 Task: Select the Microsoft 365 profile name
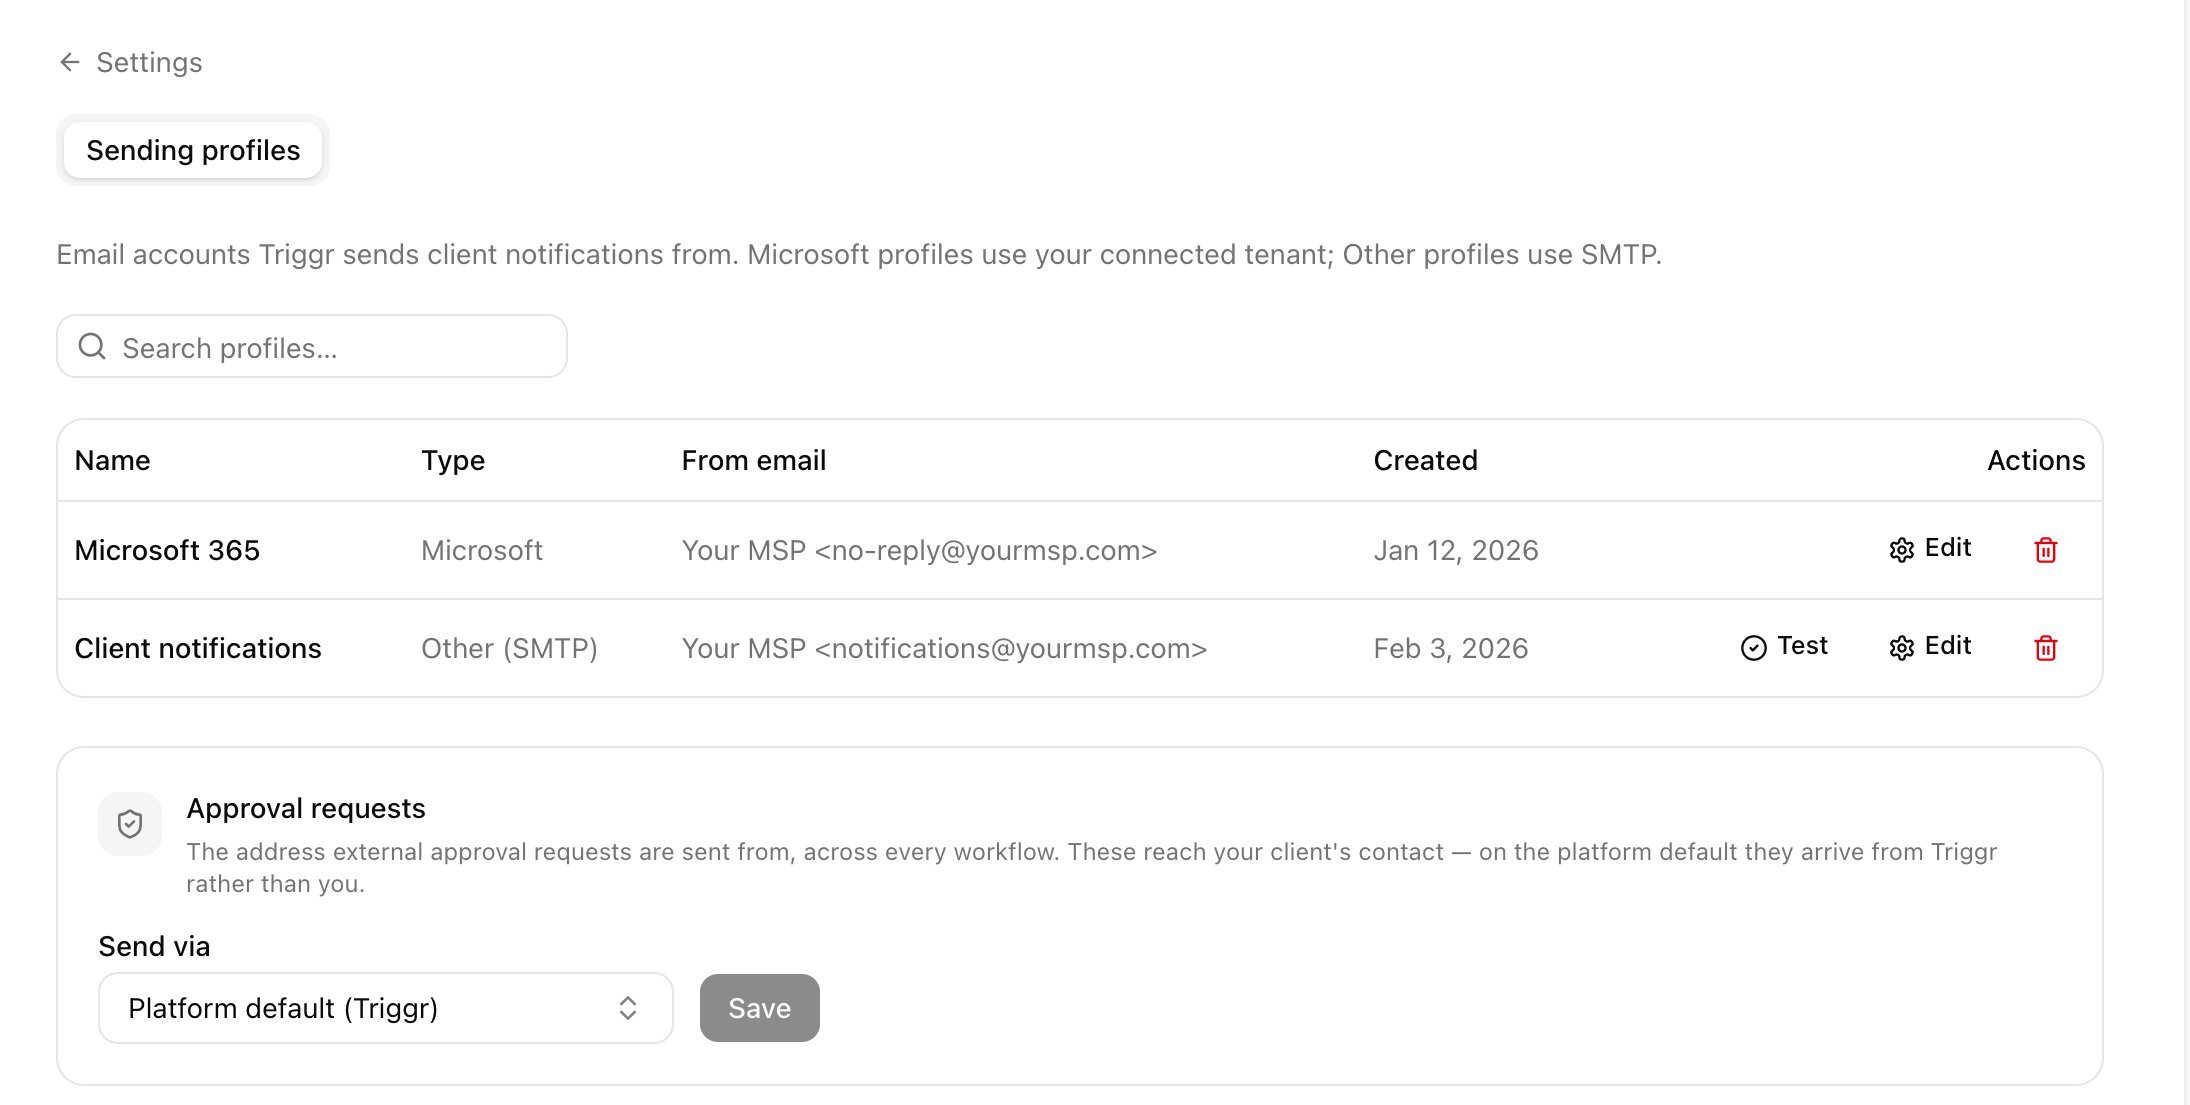pyautogui.click(x=167, y=550)
